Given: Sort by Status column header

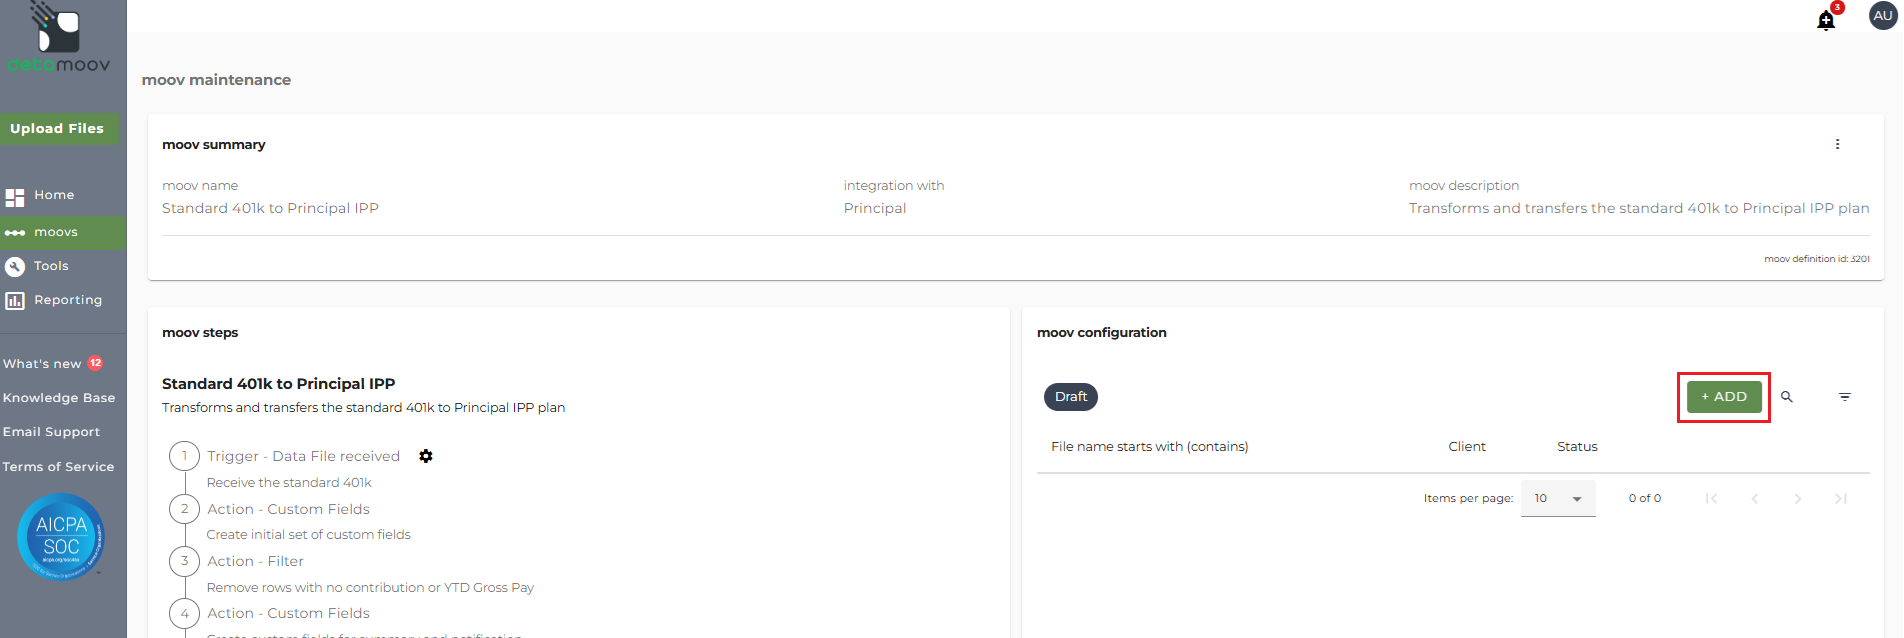Looking at the screenshot, I should 1577,447.
